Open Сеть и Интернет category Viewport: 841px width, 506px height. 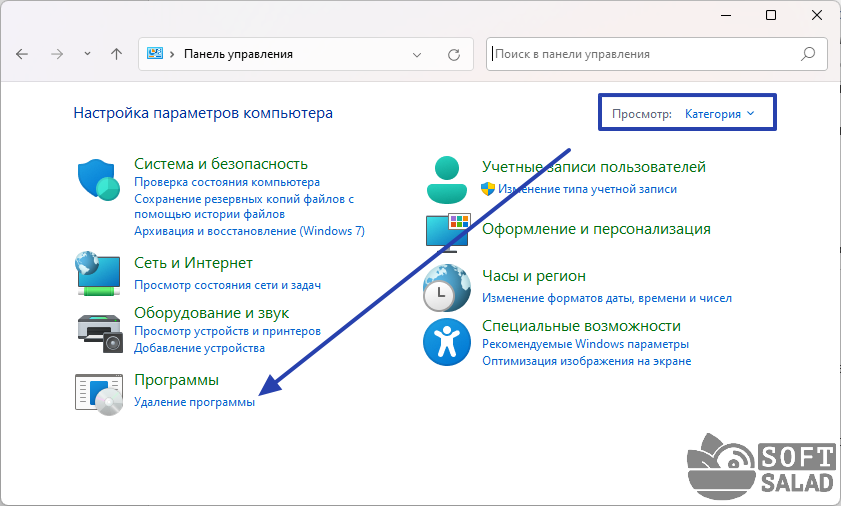[x=193, y=263]
